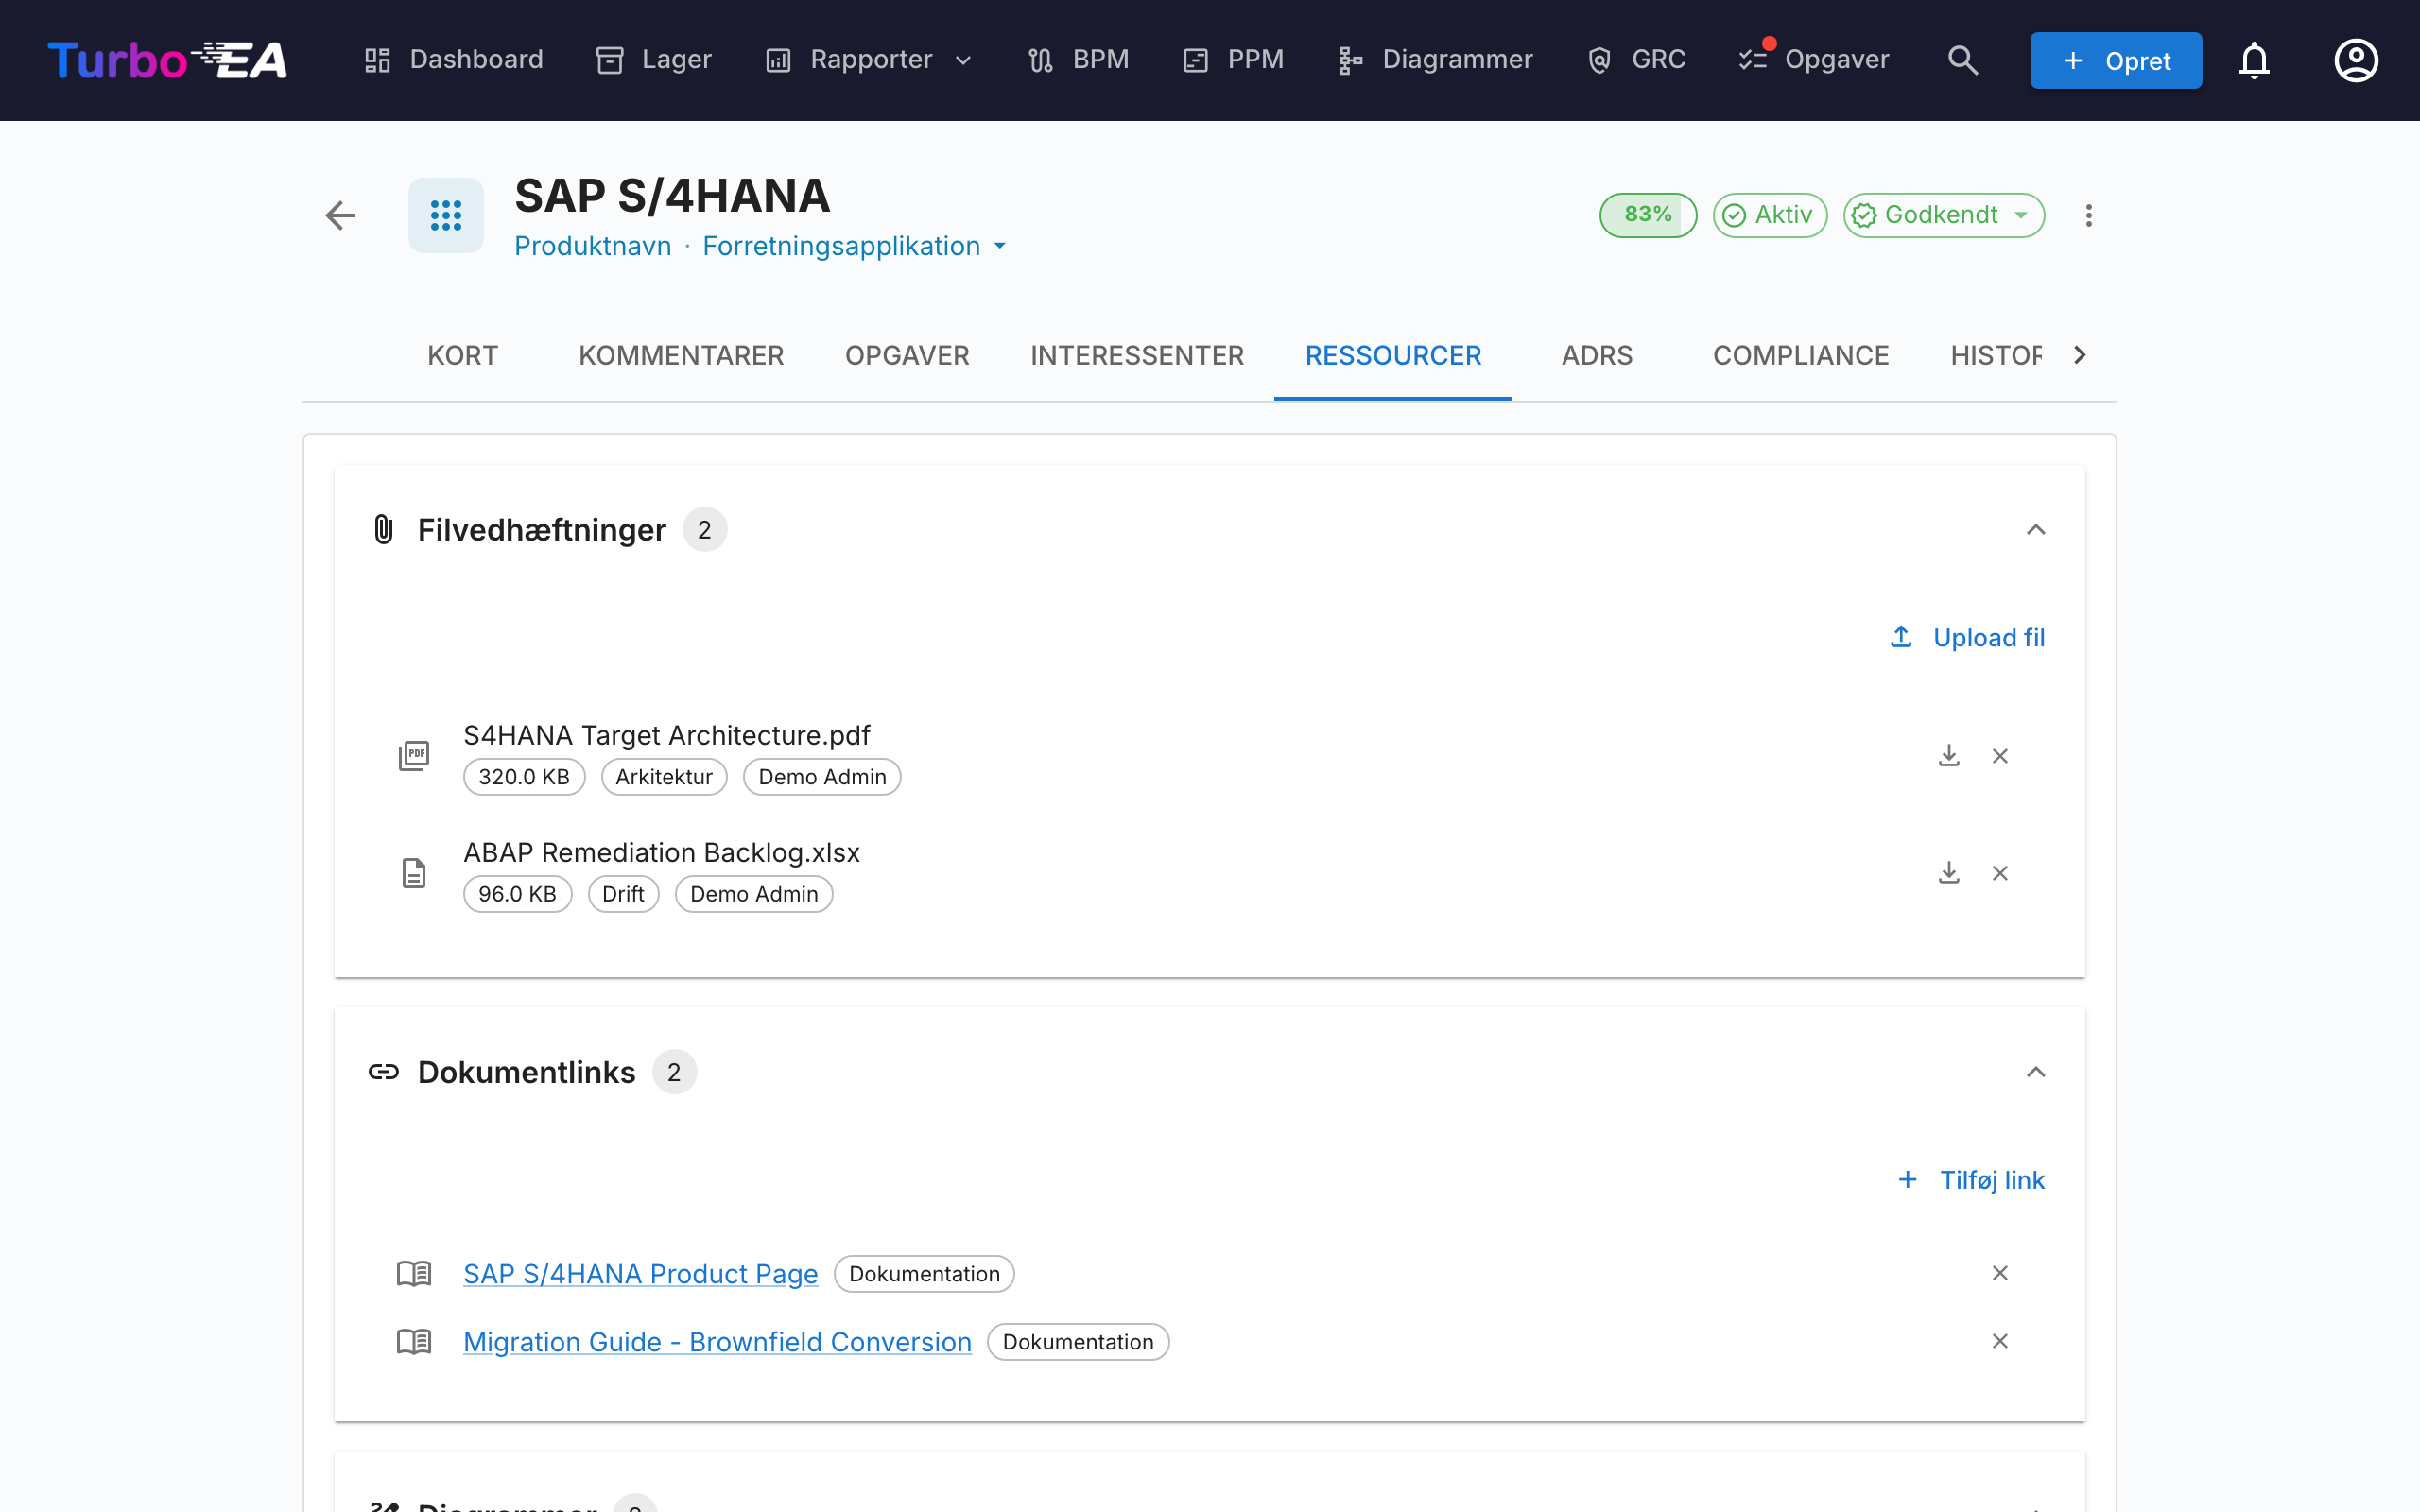Viewport: 2420px width, 1512px height.
Task: Open Migration Guide - Brownfield Conversion link
Action: point(717,1341)
